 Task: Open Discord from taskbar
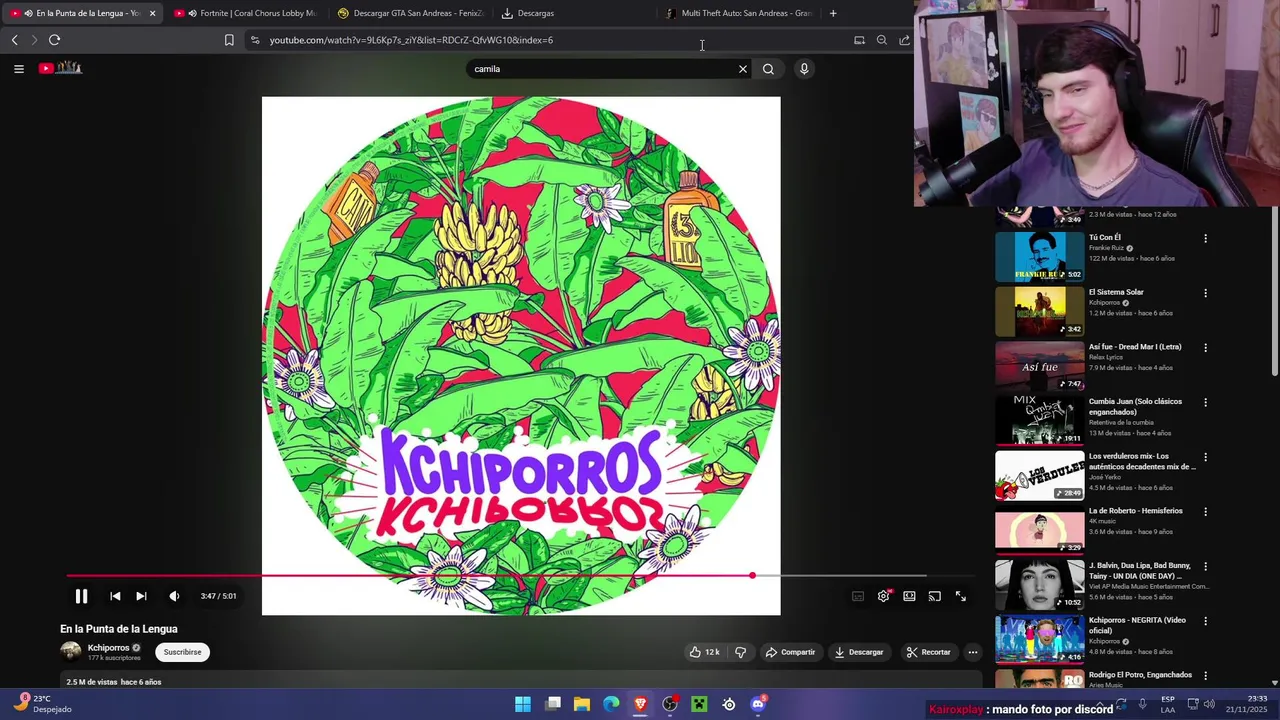pos(758,704)
